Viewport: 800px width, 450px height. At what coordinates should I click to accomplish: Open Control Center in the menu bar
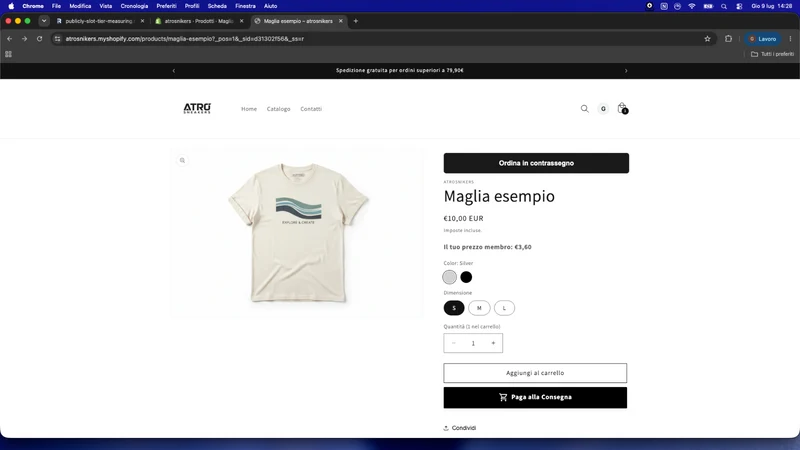pos(739,6)
